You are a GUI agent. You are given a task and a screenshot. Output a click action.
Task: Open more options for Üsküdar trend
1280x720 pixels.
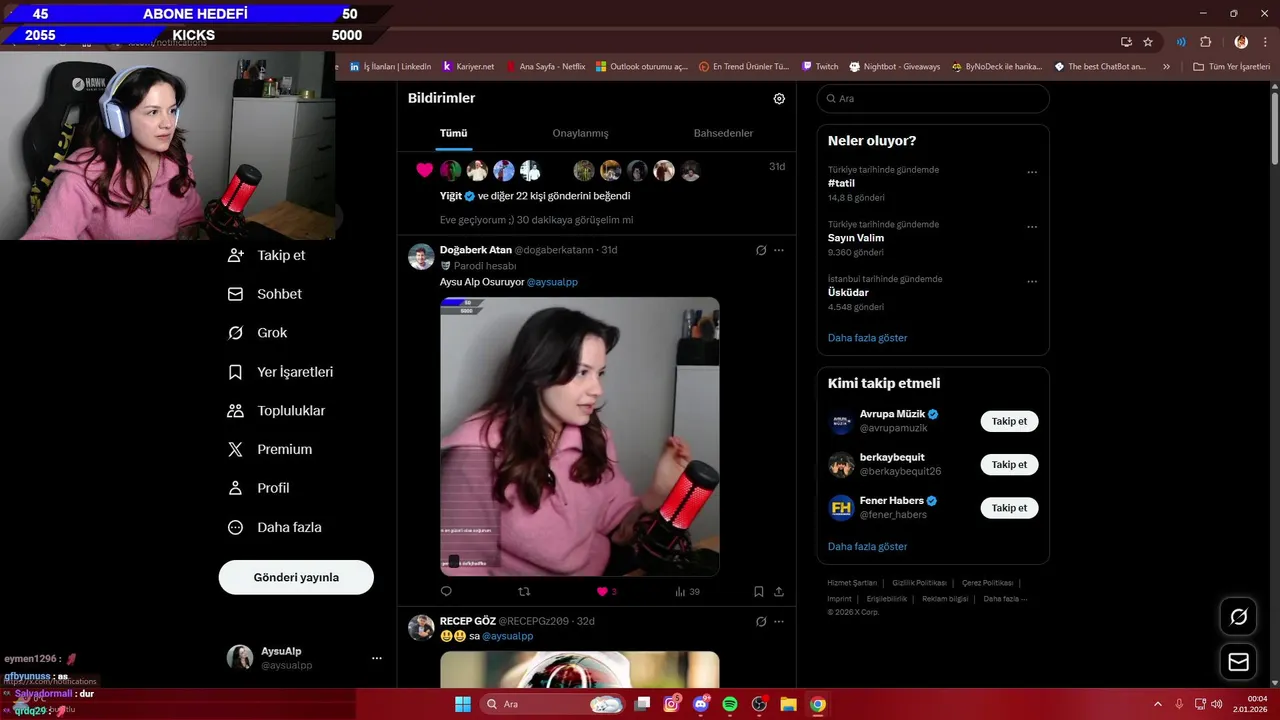[x=1032, y=282]
